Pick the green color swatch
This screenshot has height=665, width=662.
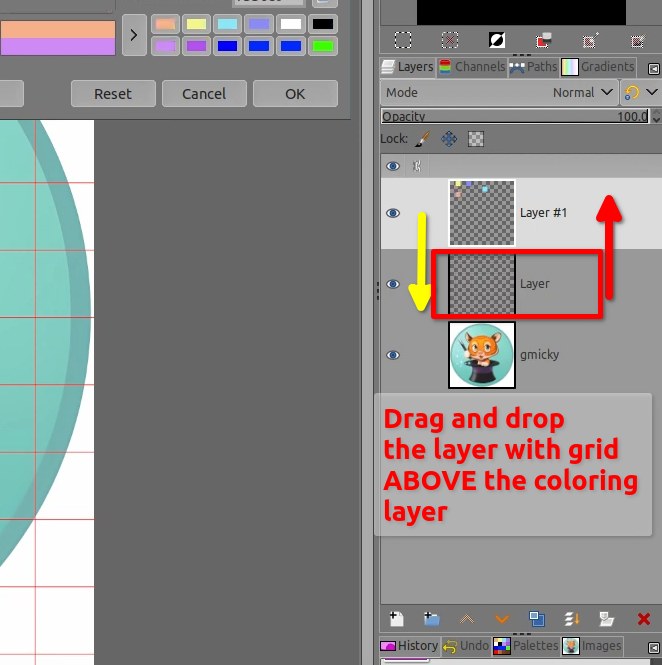point(322,46)
